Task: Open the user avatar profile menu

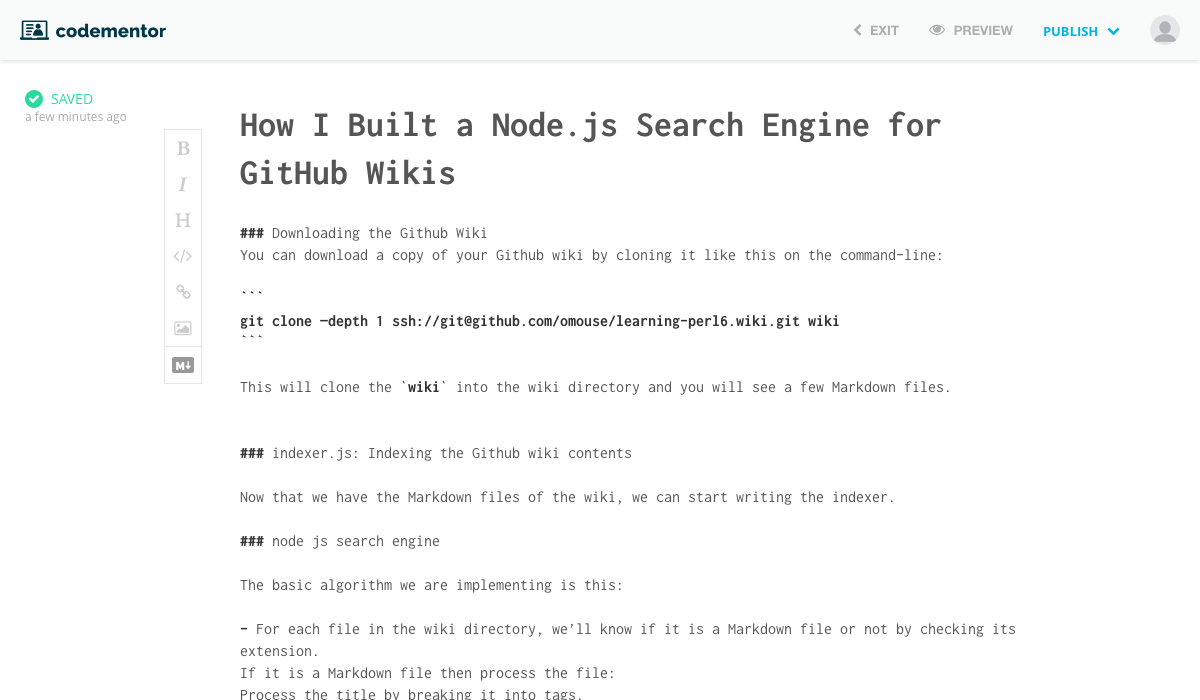Action: [1165, 30]
